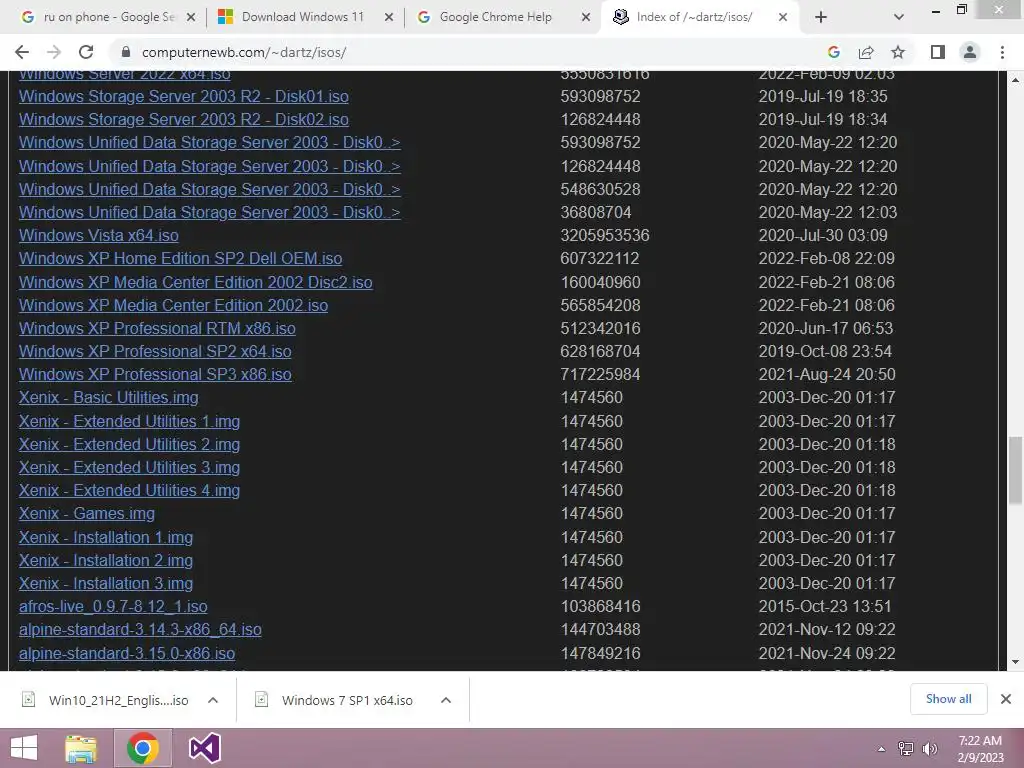Image resolution: width=1024 pixels, height=768 pixels.
Task: Close the downloads bar
Action: coord(1006,699)
